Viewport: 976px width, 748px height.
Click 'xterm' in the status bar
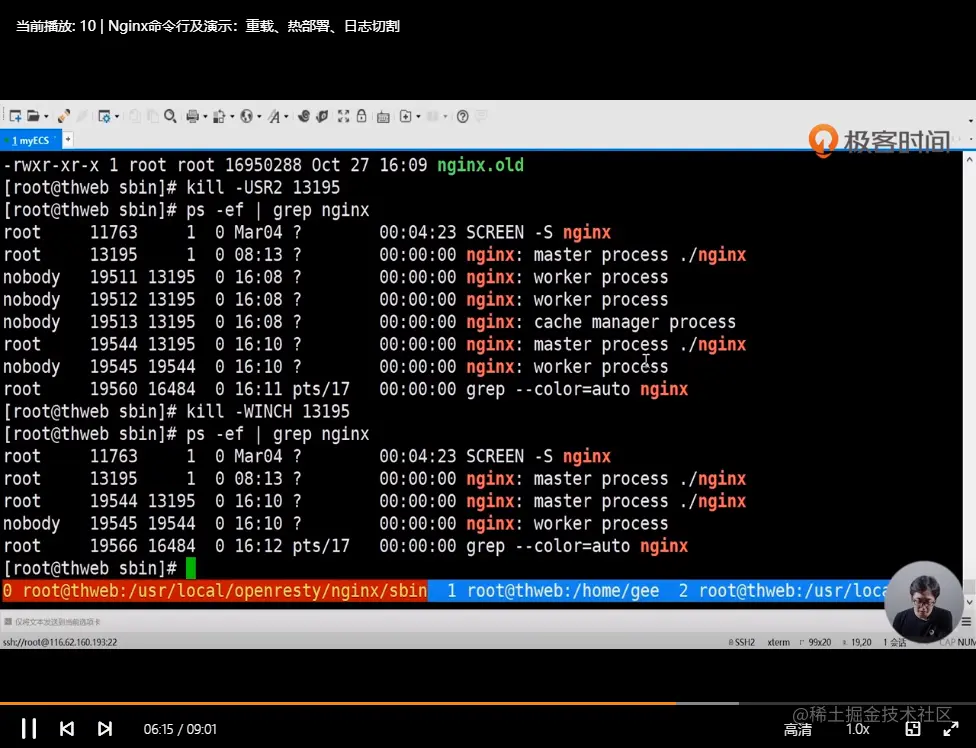click(x=779, y=642)
